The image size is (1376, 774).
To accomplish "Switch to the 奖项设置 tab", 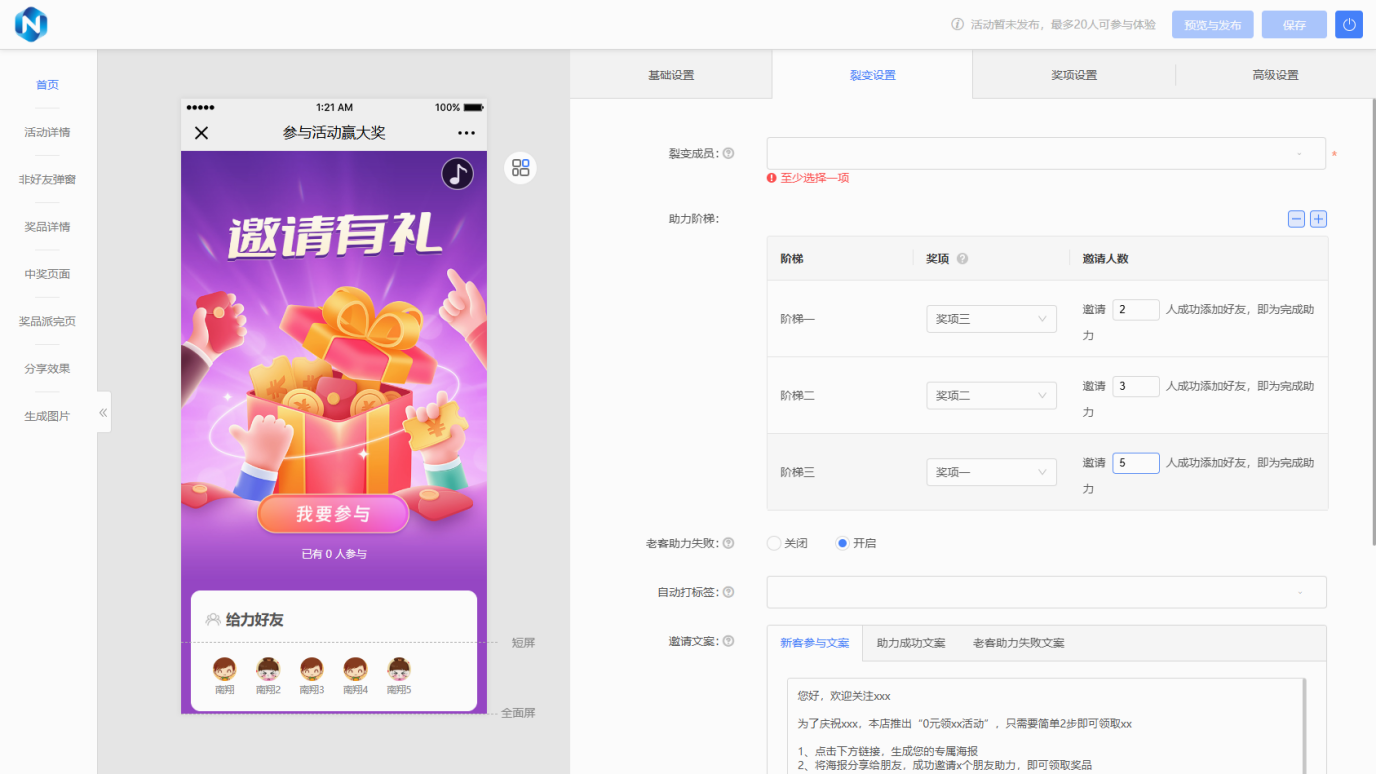I will 1074,74.
